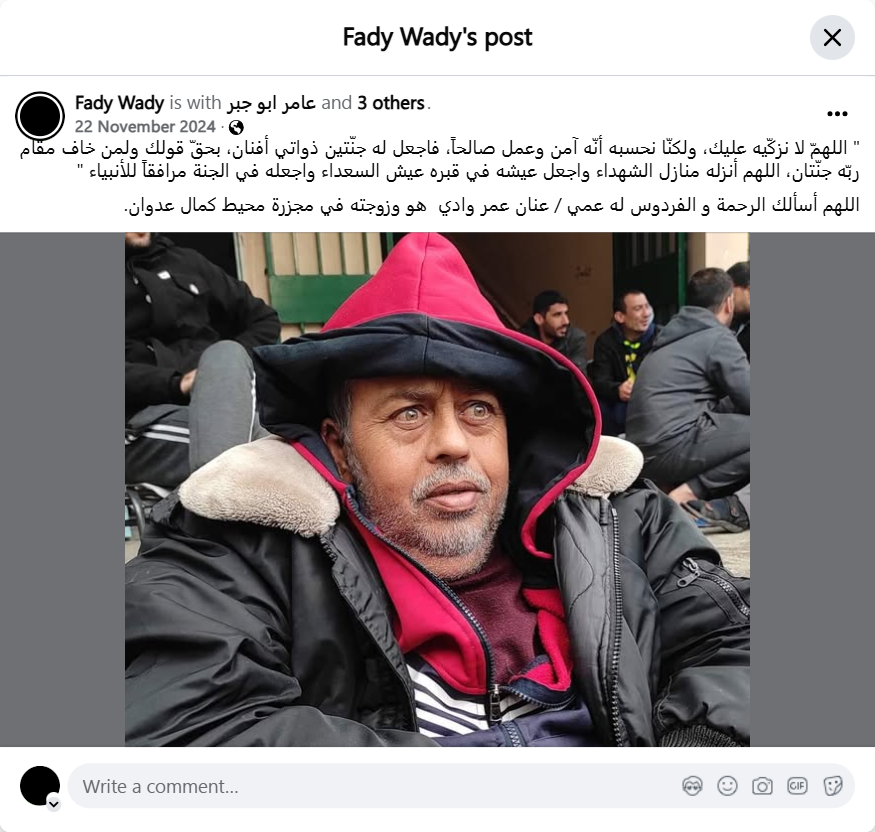Click the last Arabic condolence line
The image size is (875, 832).
pos(492,205)
